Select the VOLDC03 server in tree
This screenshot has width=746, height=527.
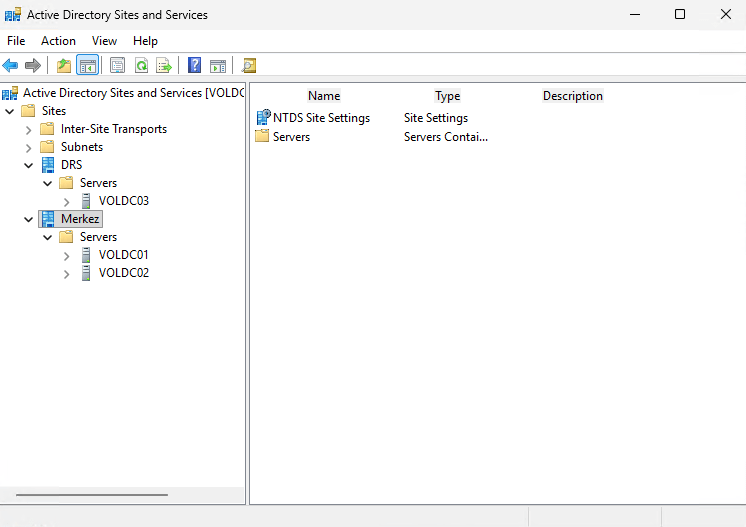click(123, 201)
